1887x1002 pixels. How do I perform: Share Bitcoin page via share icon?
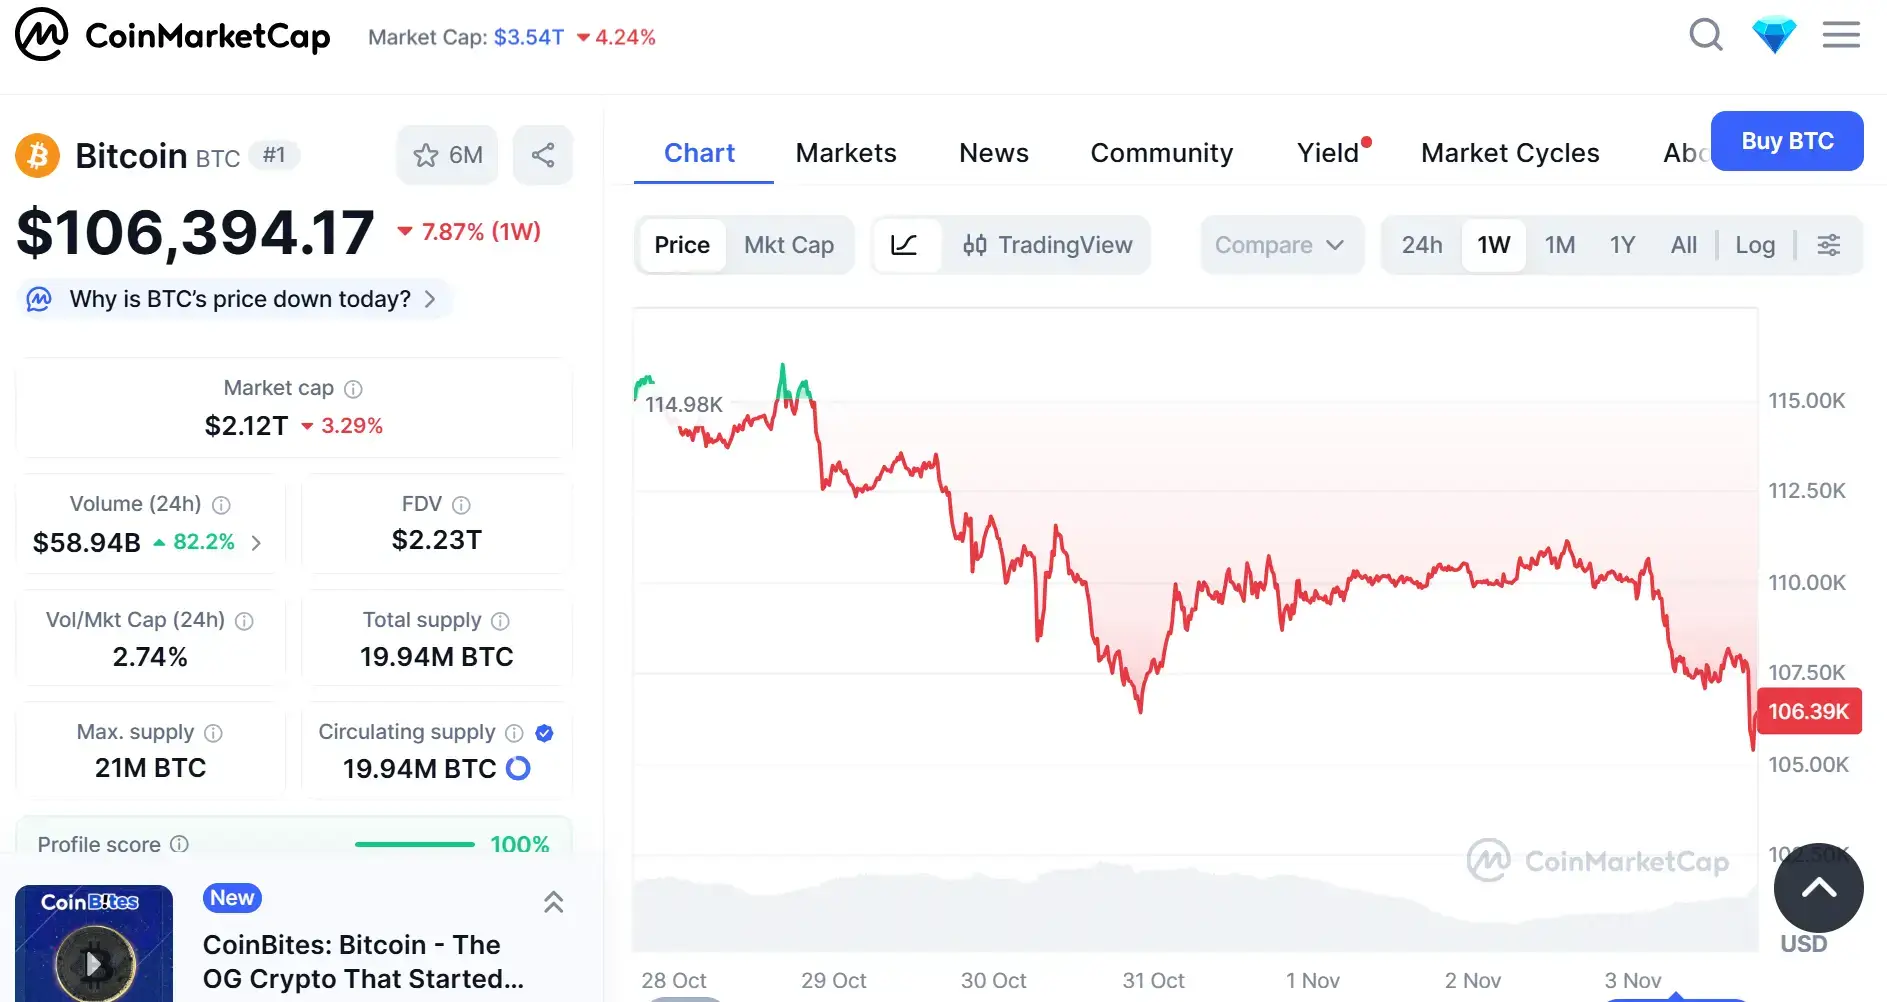pos(543,155)
